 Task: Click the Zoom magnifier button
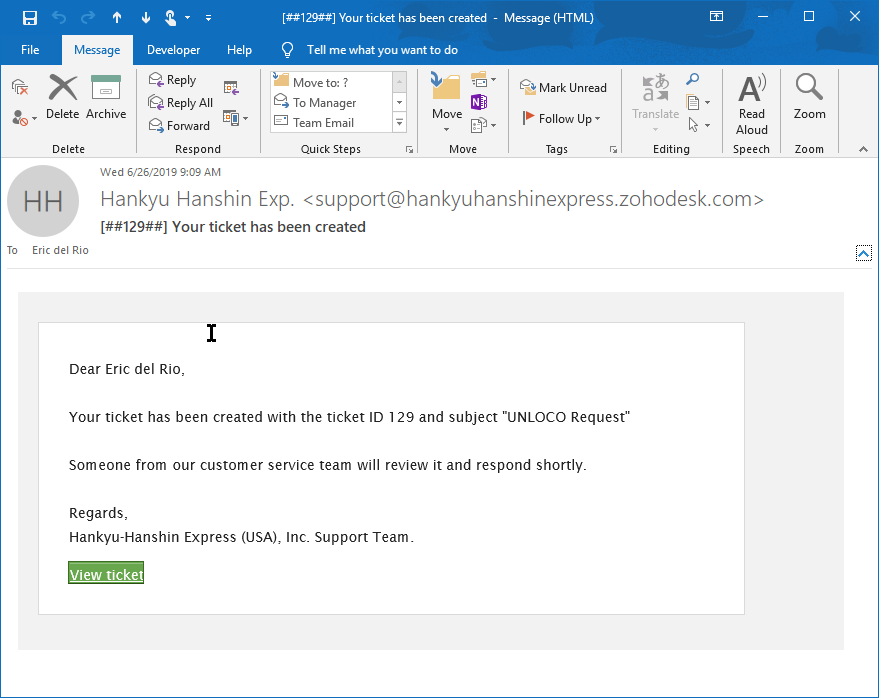[809, 97]
